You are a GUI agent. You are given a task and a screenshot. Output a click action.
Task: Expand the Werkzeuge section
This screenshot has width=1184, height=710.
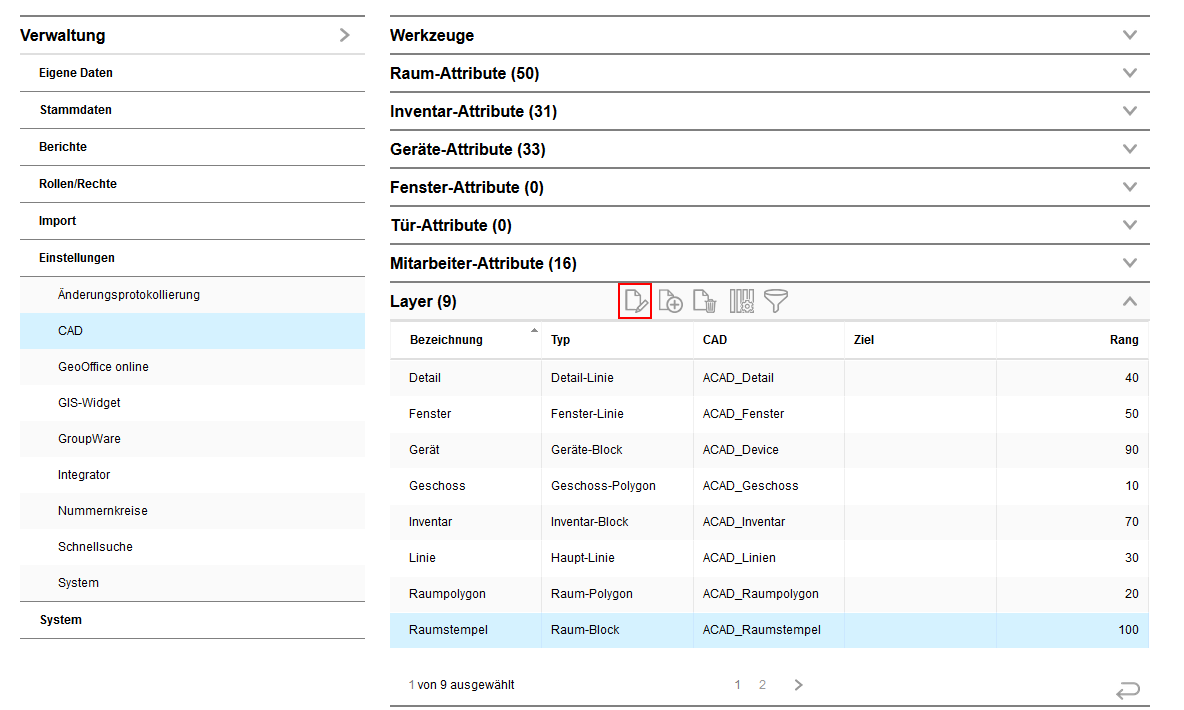click(1130, 35)
